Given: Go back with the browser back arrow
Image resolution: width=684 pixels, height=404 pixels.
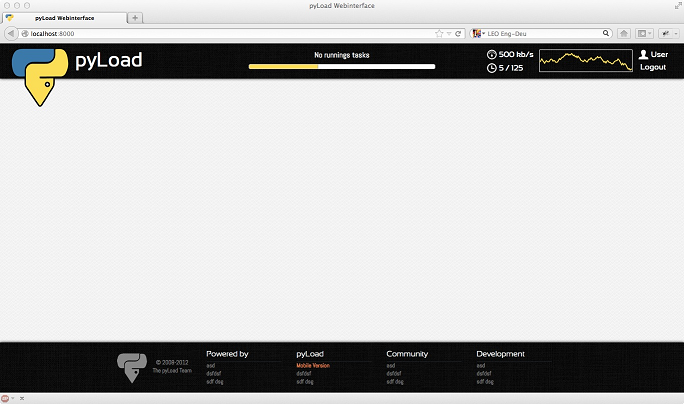Looking at the screenshot, I should (x=12, y=33).
